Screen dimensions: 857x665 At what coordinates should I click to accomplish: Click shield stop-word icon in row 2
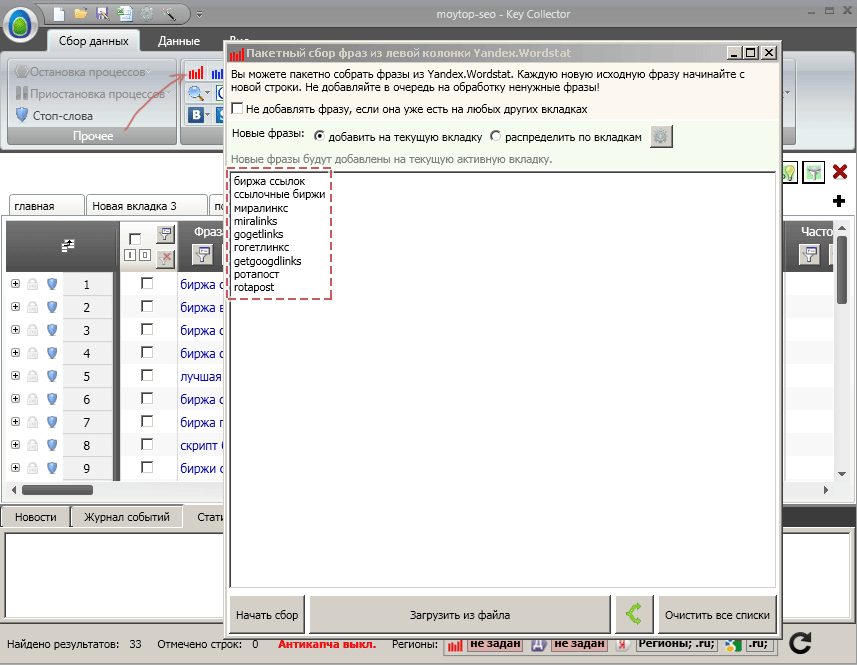[52, 307]
